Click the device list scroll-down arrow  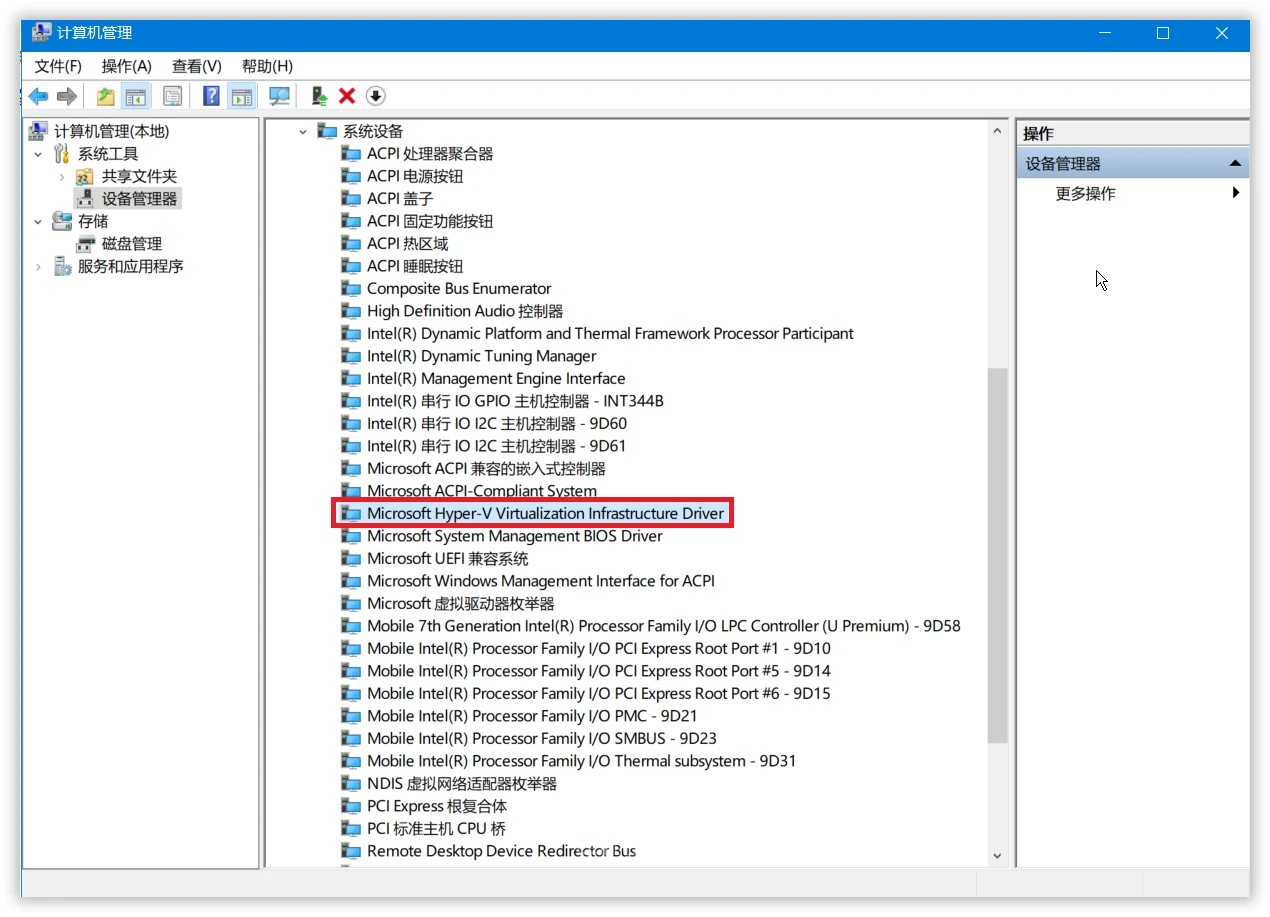[x=997, y=856]
